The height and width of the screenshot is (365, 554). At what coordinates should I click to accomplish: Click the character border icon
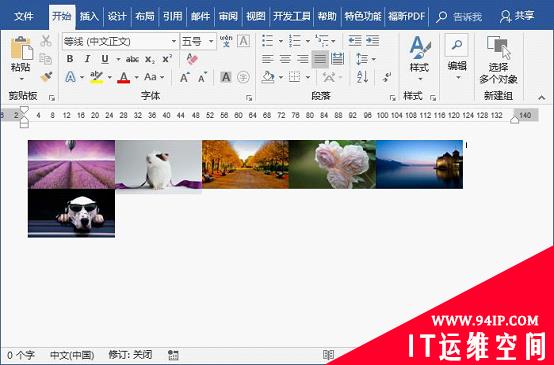[243, 41]
